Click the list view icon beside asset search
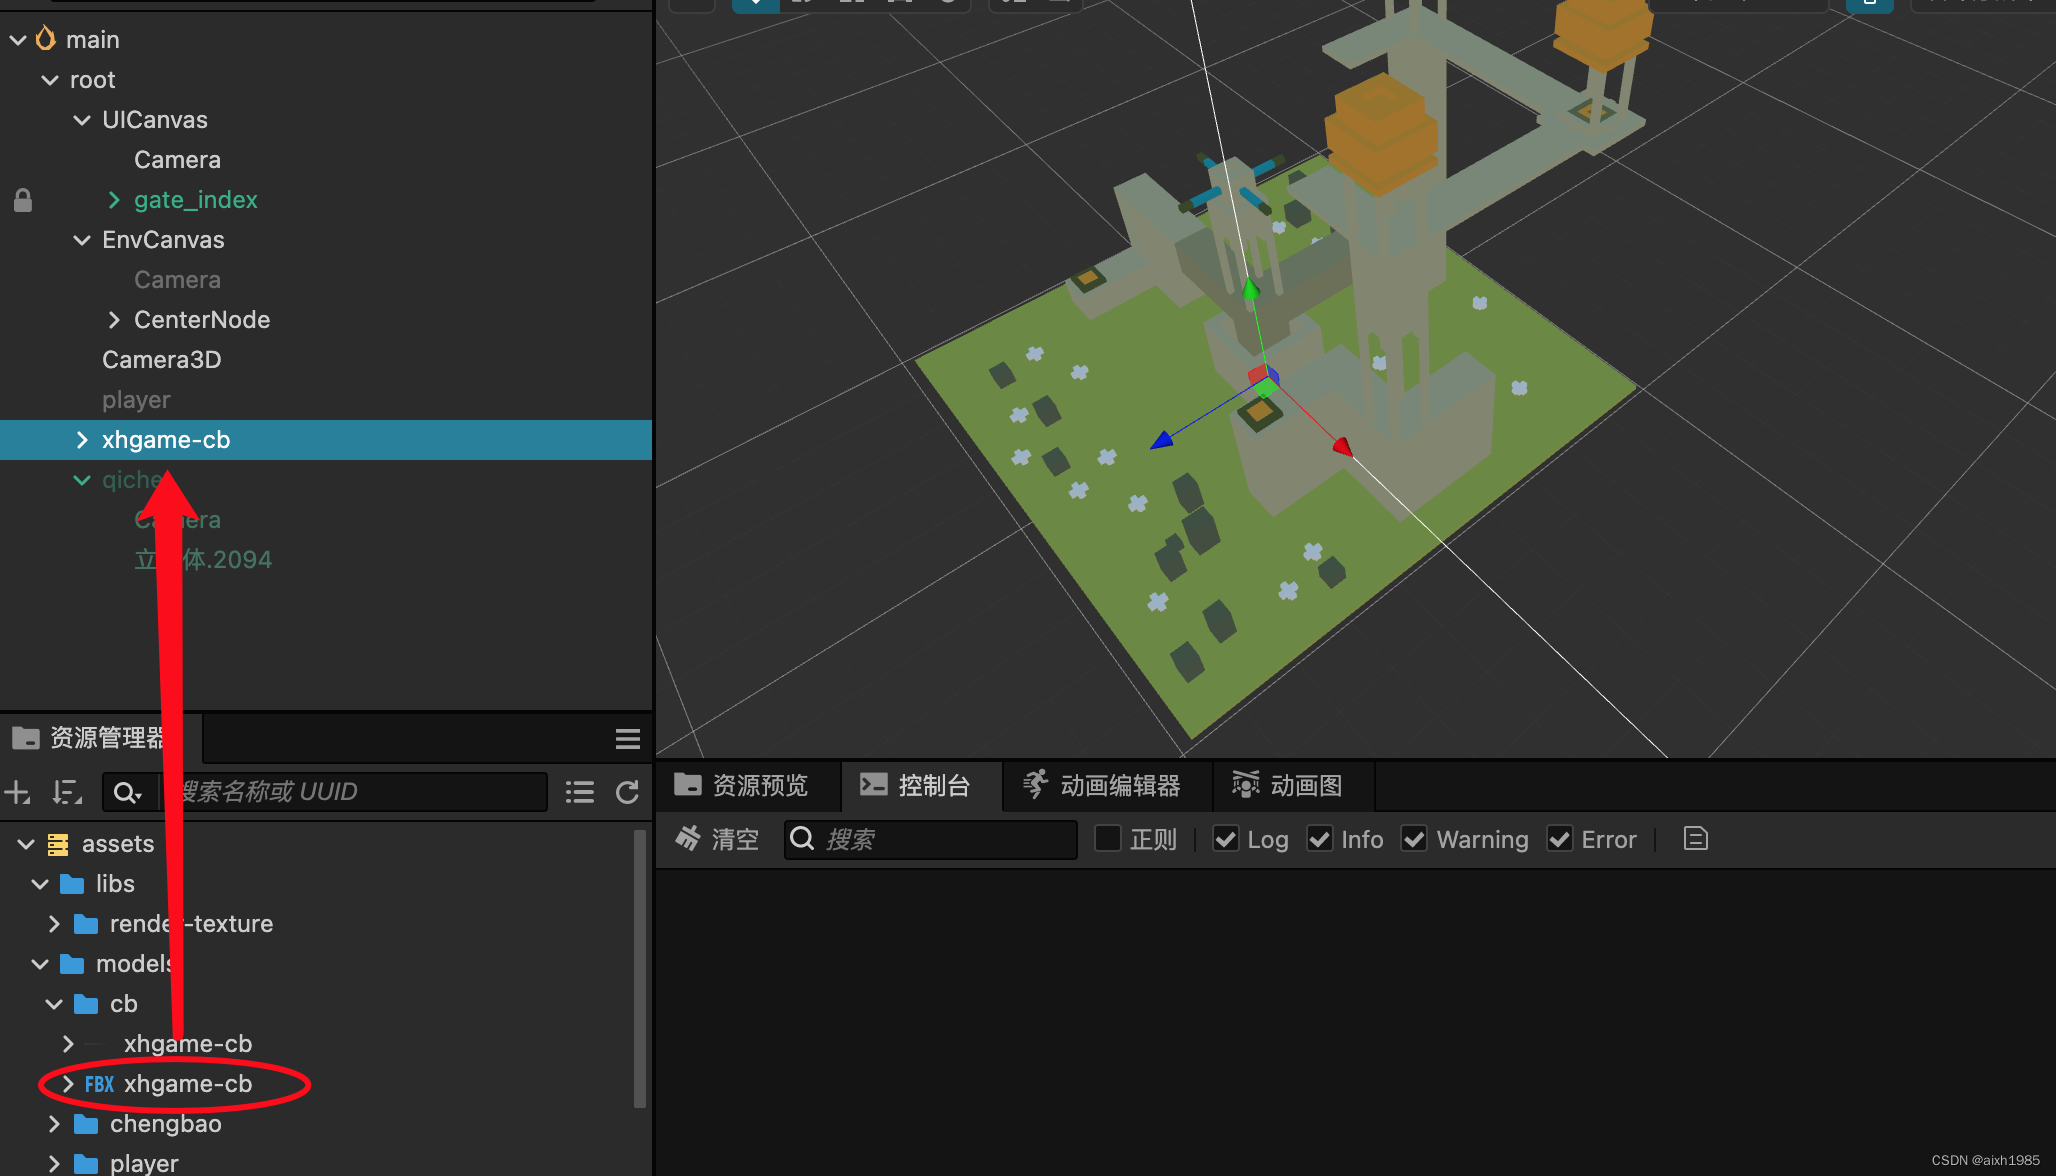Image resolution: width=2056 pixels, height=1176 pixels. [x=580, y=792]
